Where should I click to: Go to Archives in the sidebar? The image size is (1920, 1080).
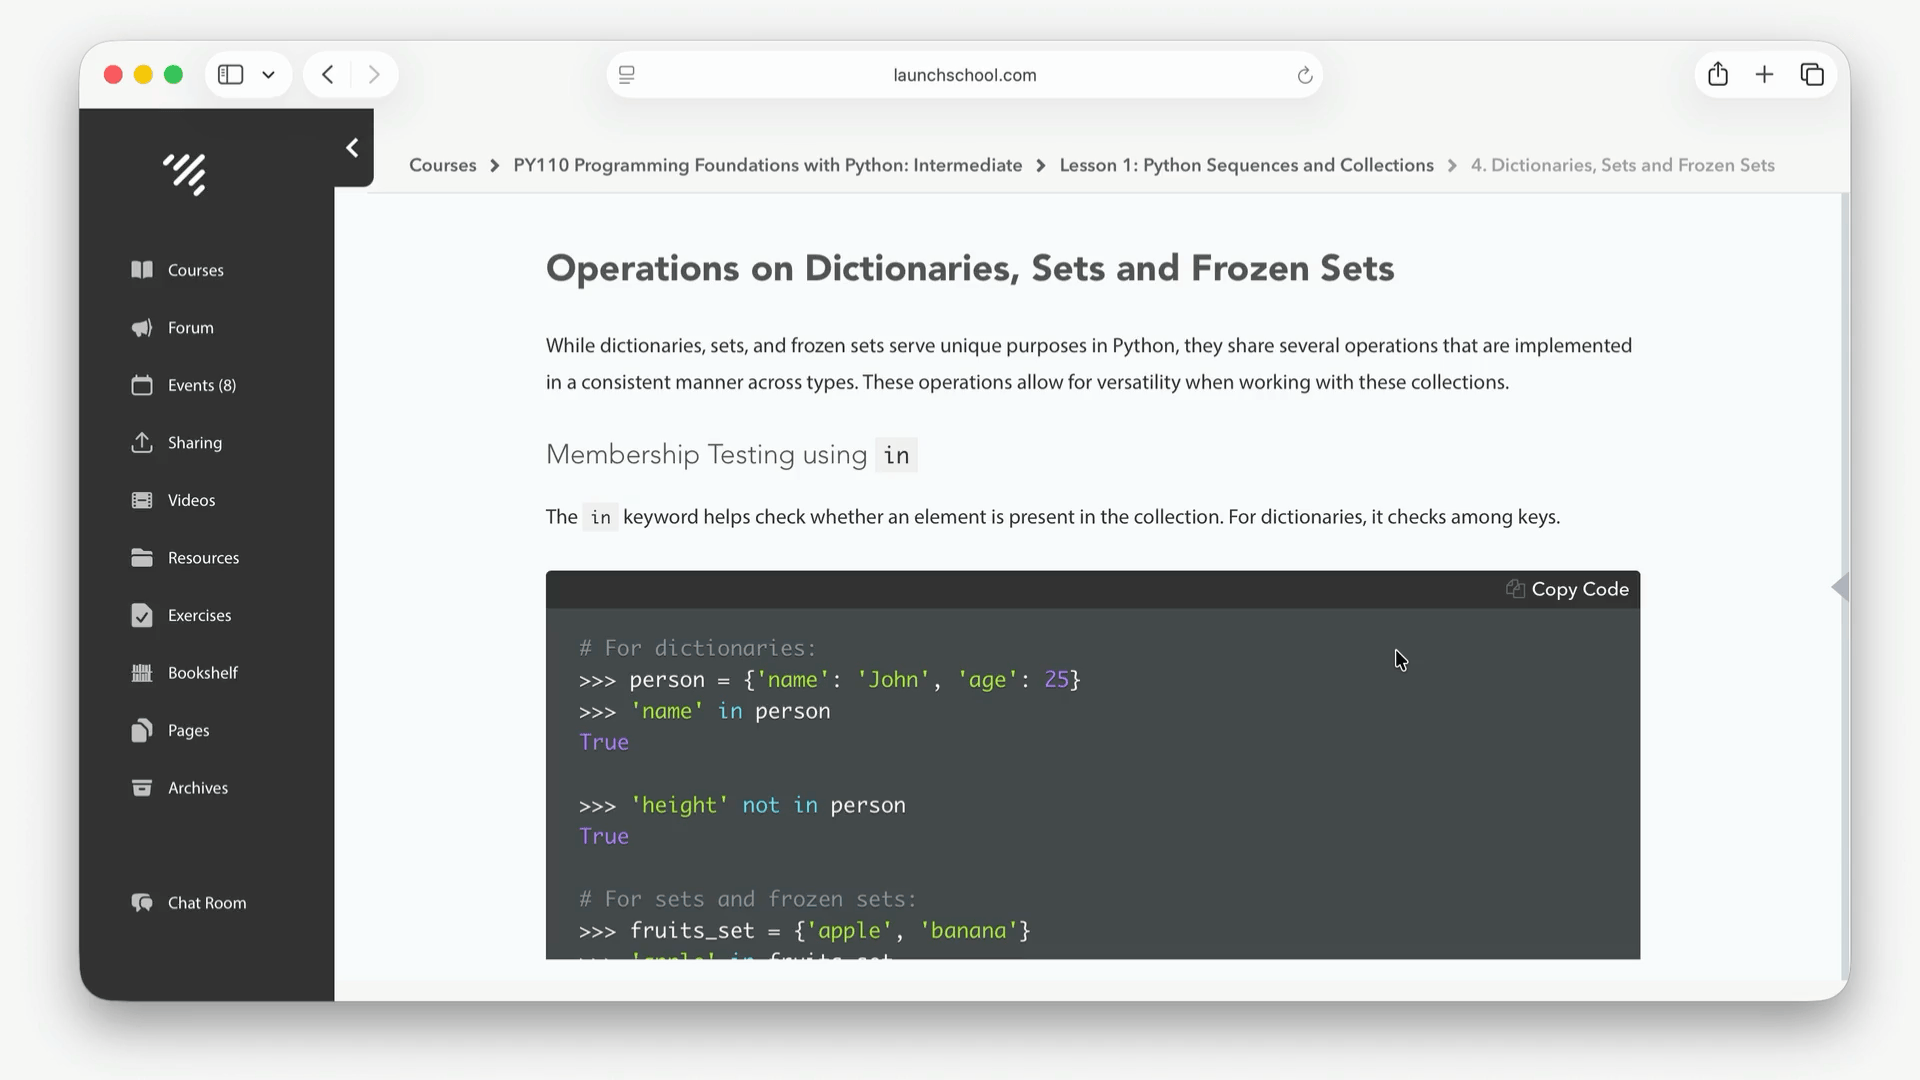click(197, 788)
